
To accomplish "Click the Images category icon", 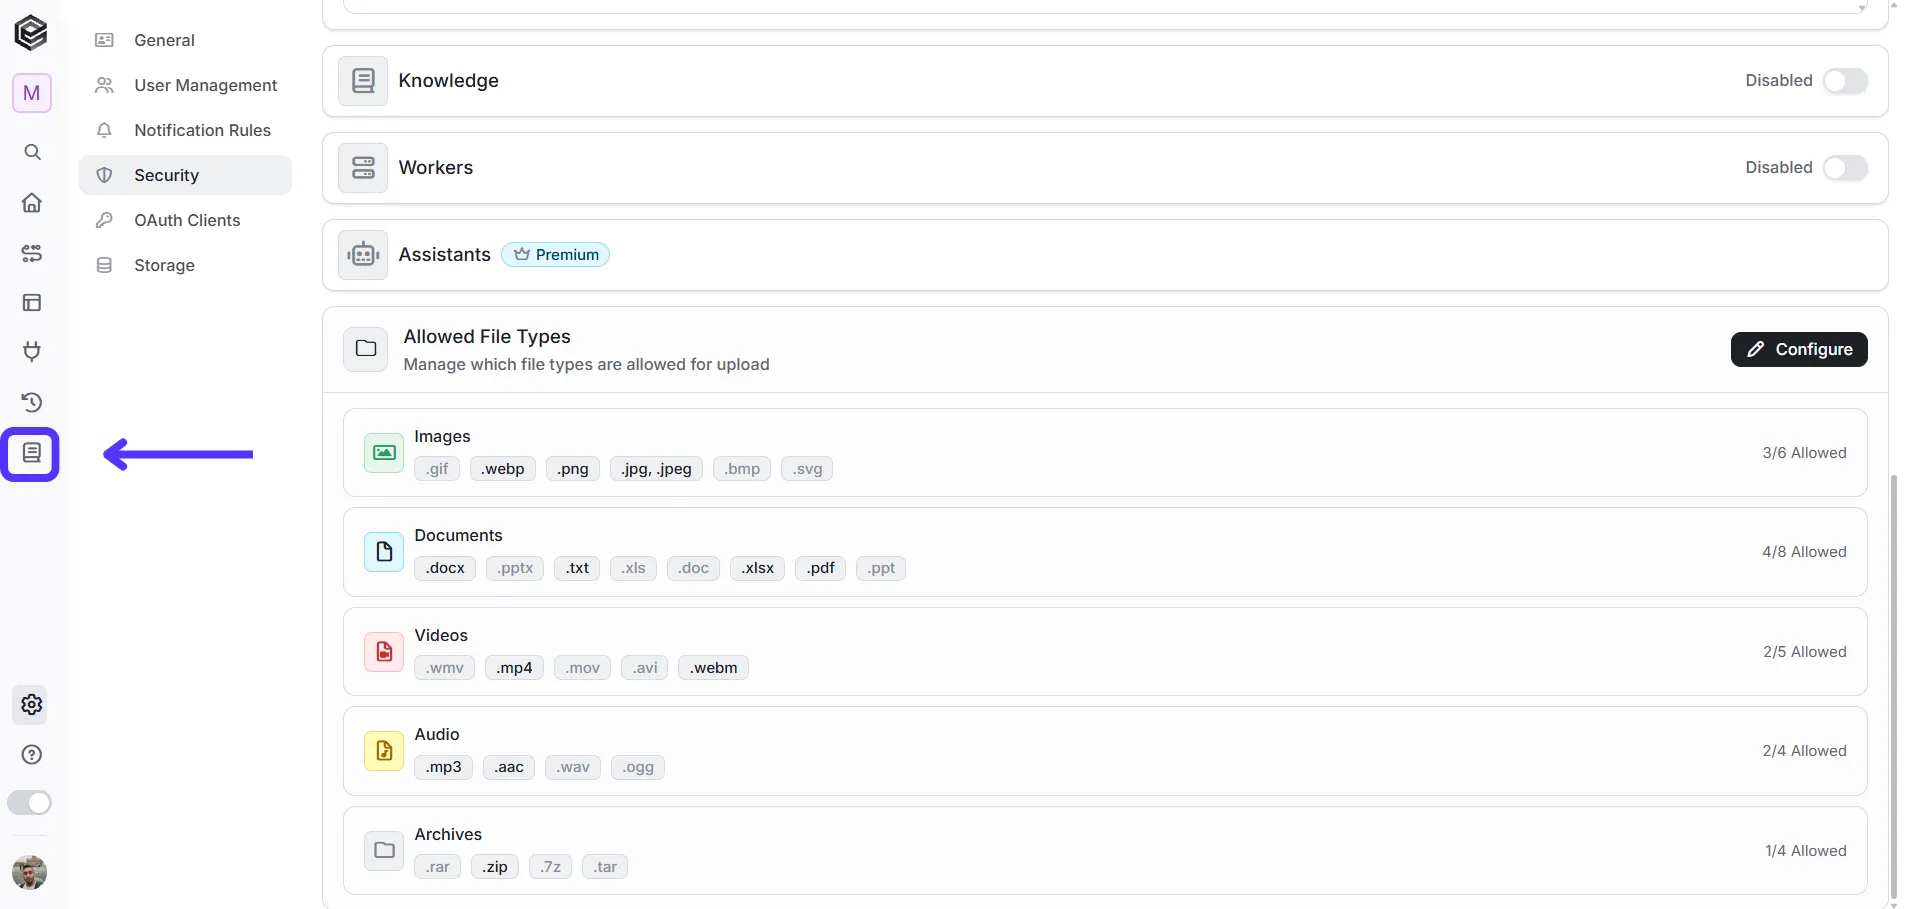I will click(384, 453).
